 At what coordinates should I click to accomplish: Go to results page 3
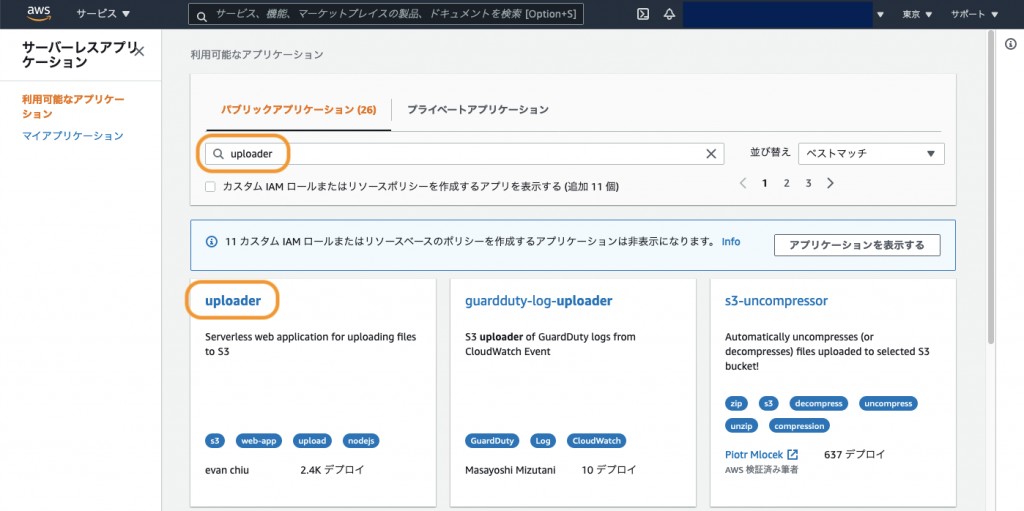[808, 184]
